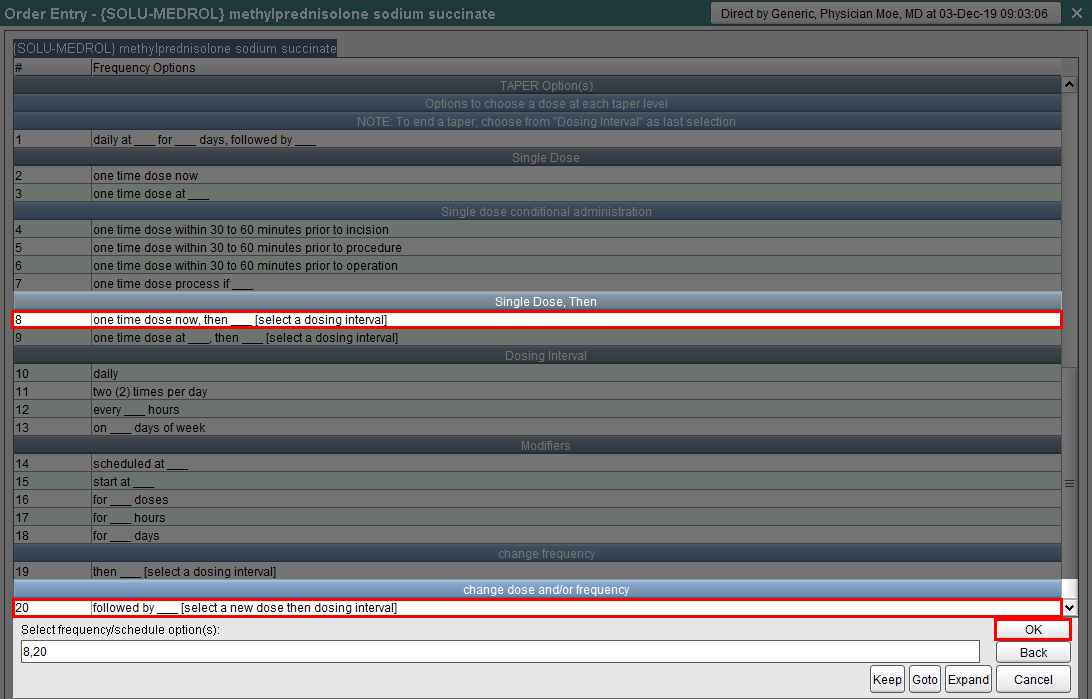Click the frequency/schedule options input field
Viewport: 1092px width, 699px height.
[x=500, y=652]
